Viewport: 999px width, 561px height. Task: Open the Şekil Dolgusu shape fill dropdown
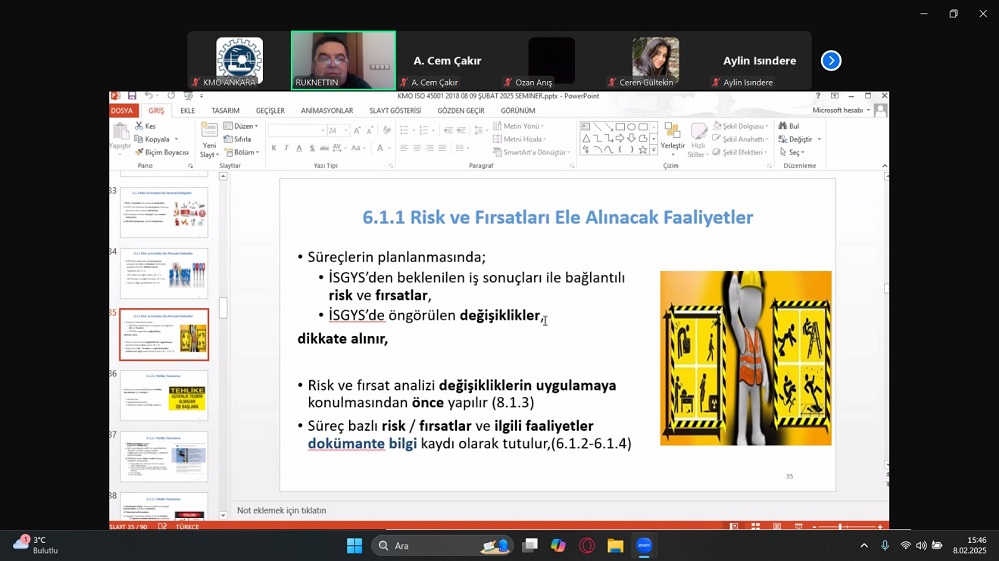tap(740, 126)
